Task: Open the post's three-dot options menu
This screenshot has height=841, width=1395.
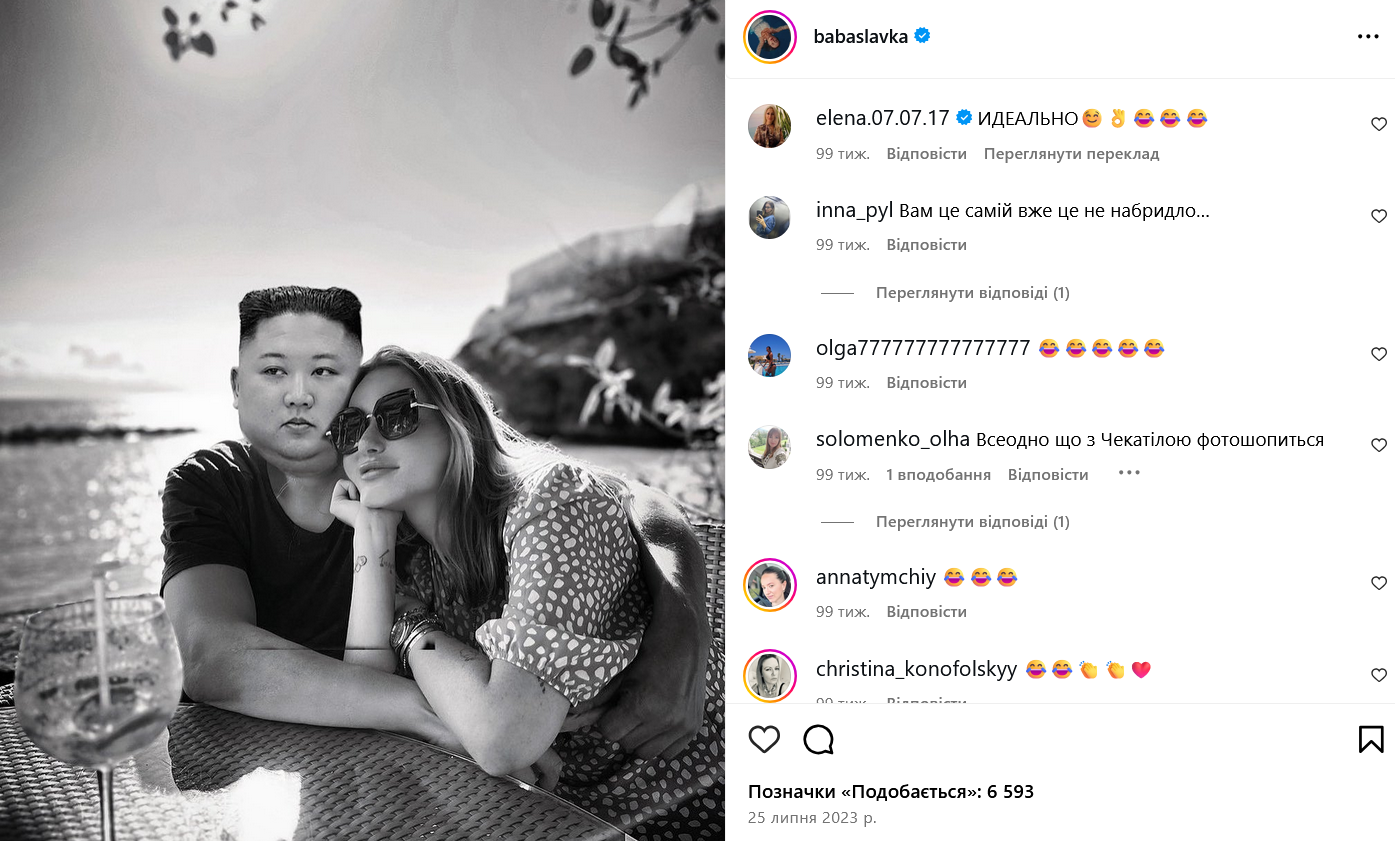Action: 1368,37
